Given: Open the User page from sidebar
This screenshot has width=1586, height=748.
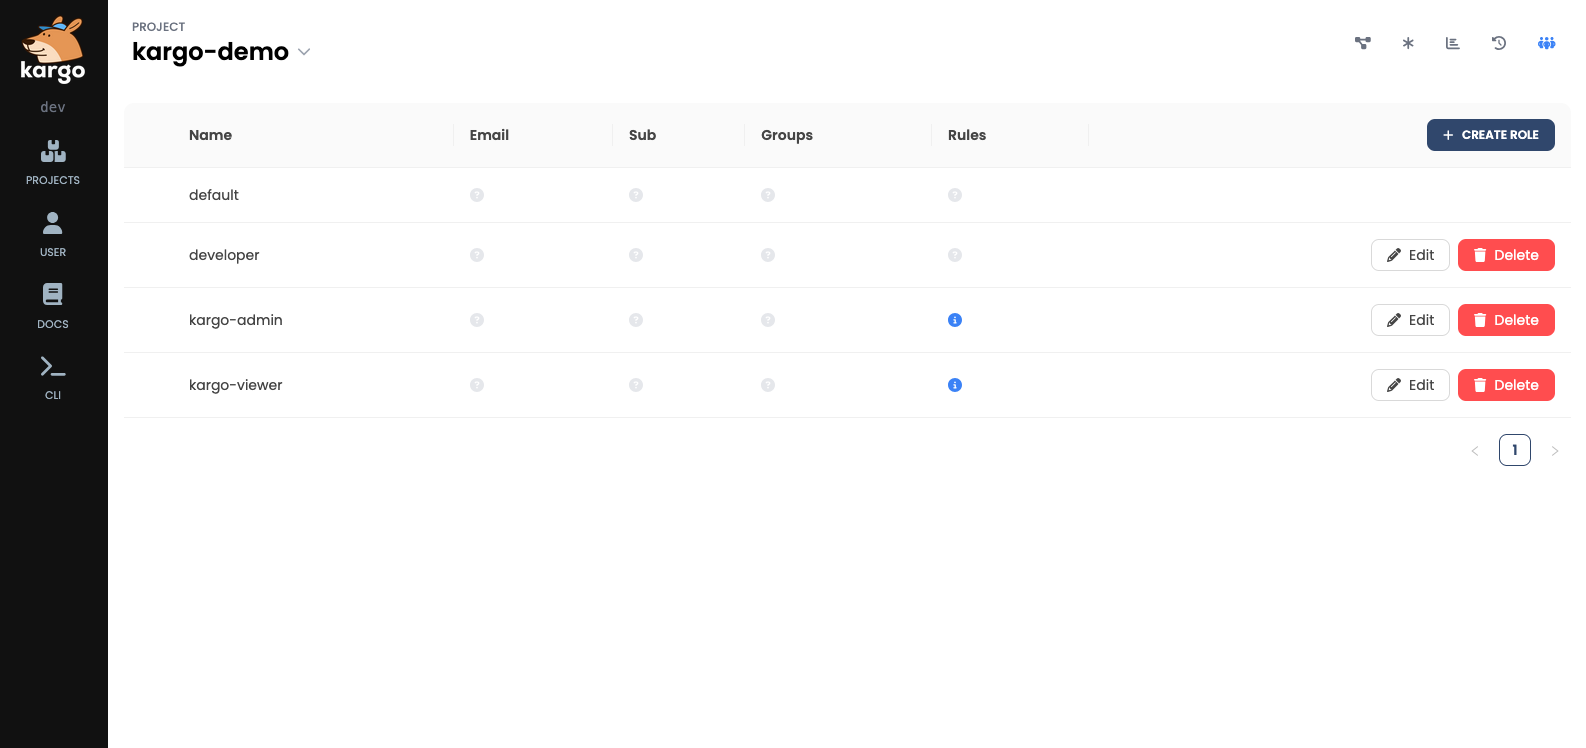Looking at the screenshot, I should point(53,234).
